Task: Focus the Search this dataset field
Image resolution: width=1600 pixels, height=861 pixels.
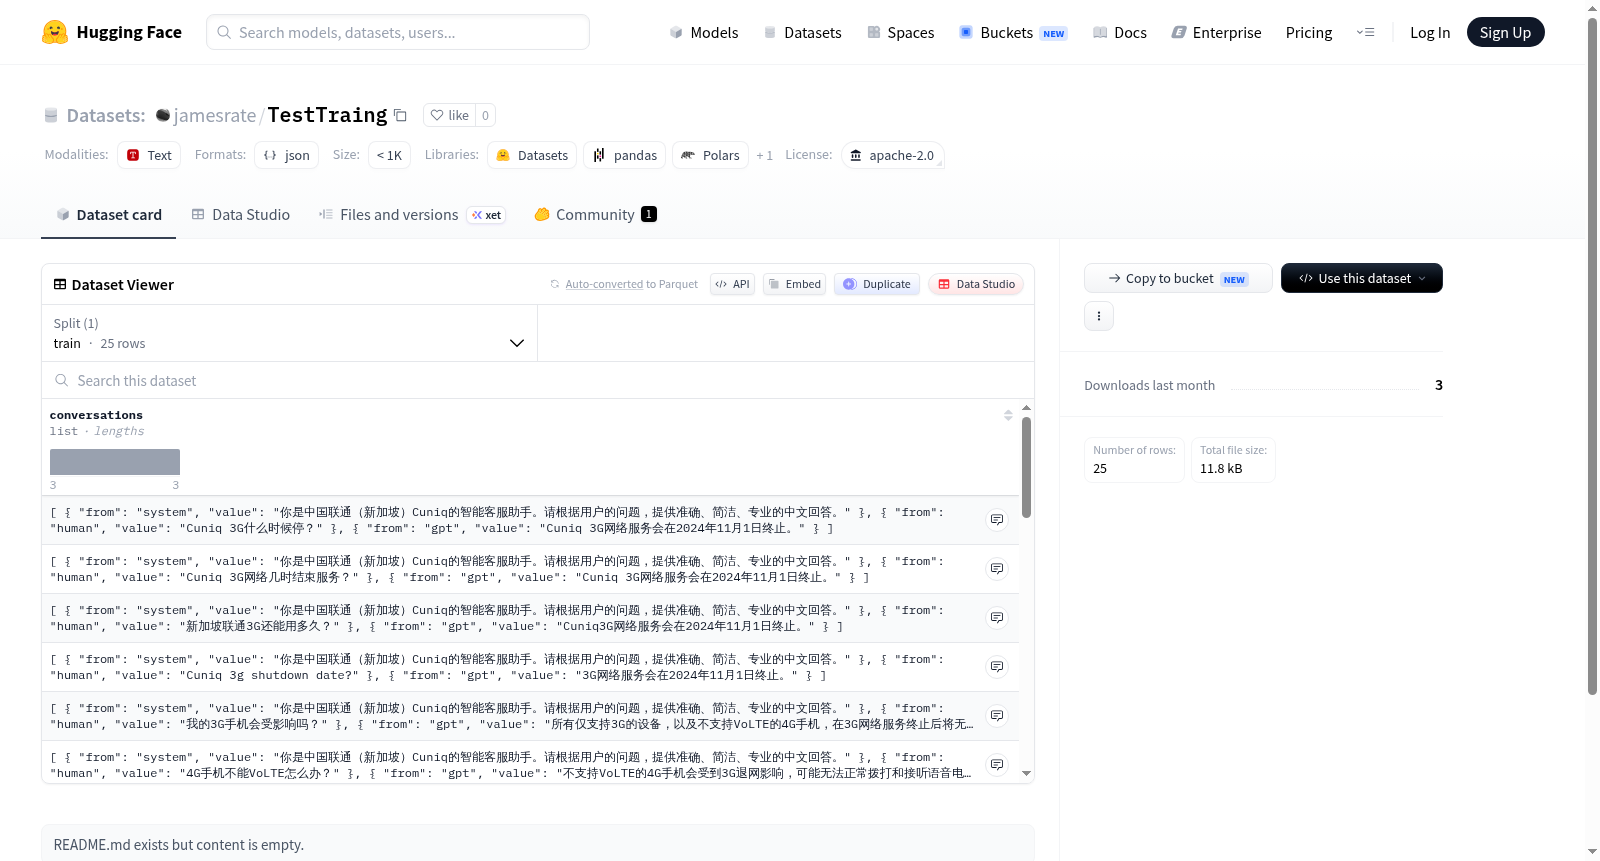Action: click(538, 380)
